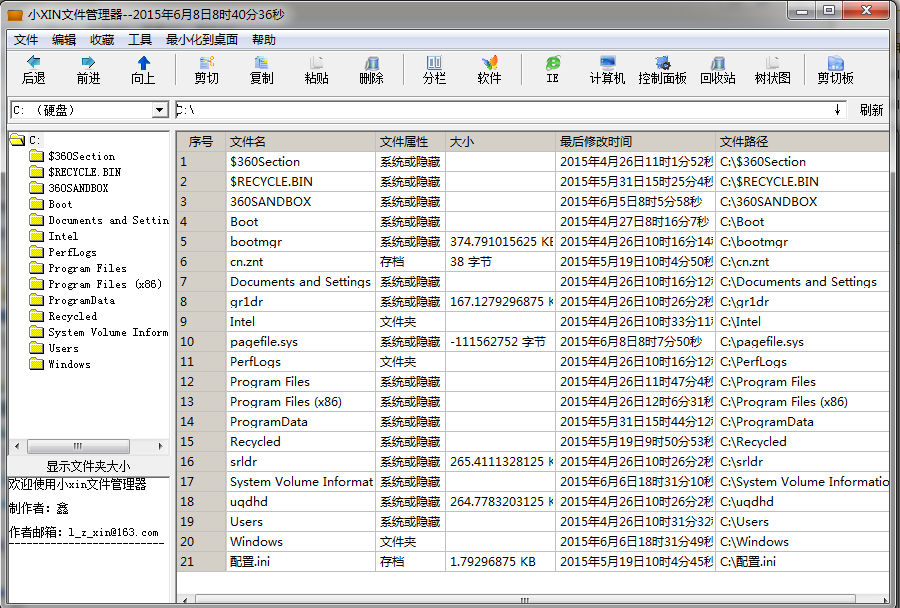Launch IE from the toolbar

[553, 70]
